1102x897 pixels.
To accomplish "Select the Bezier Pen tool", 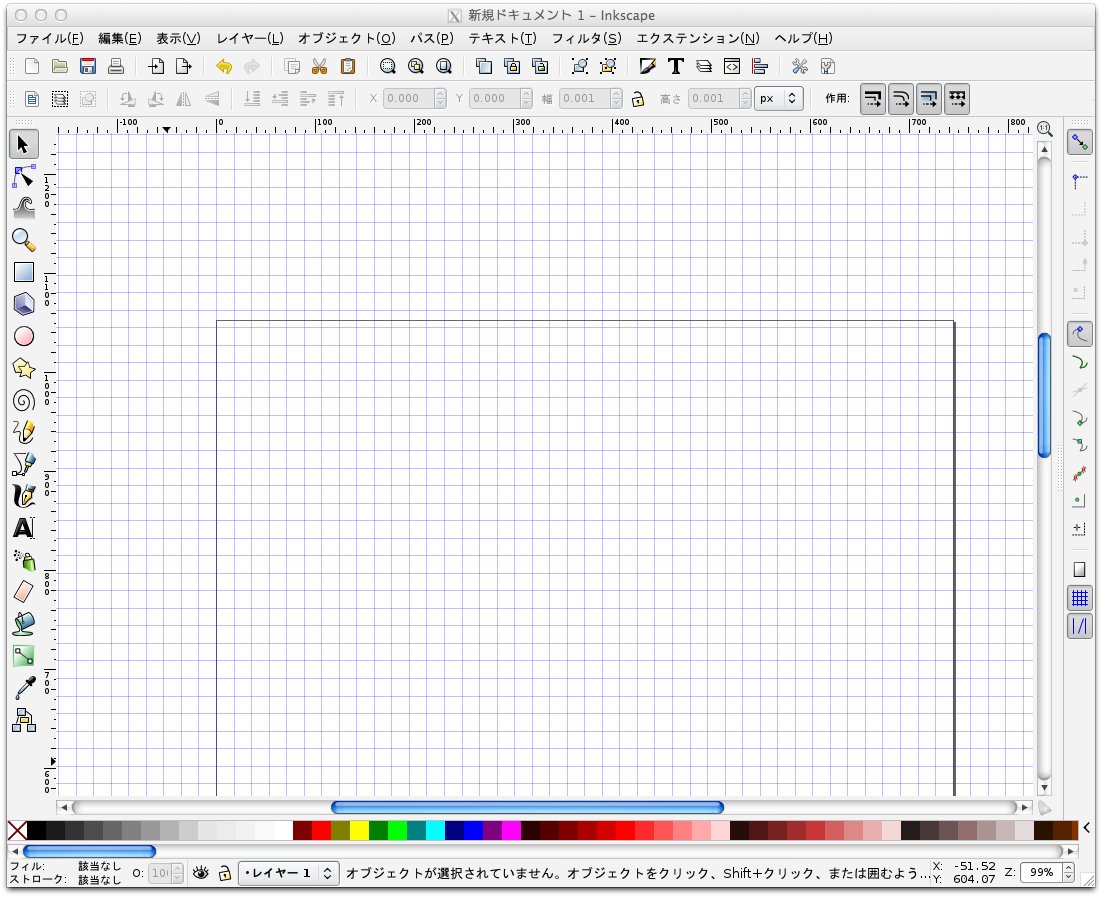I will pyautogui.click(x=24, y=464).
